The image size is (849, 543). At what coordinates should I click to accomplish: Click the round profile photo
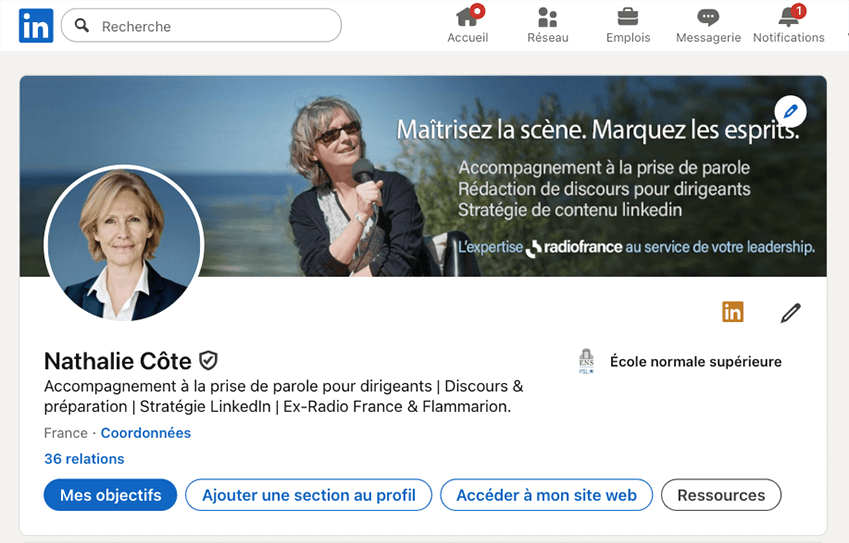(x=124, y=245)
